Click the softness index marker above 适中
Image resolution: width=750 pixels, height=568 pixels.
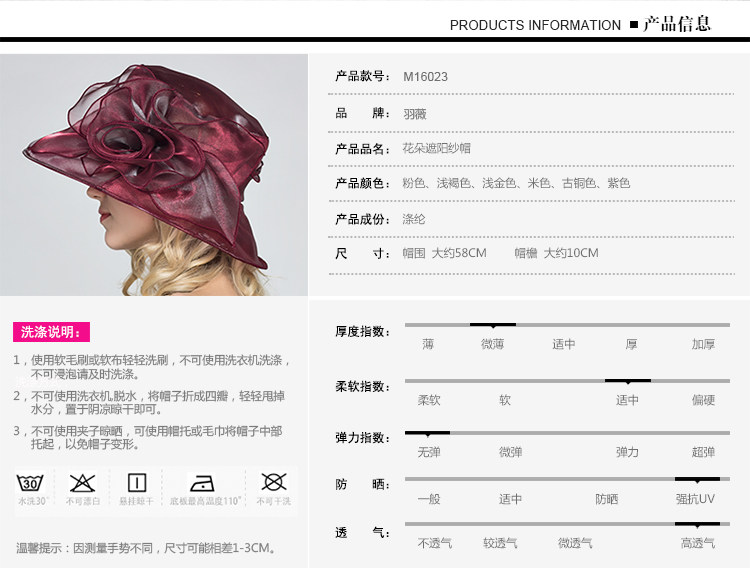(x=628, y=381)
